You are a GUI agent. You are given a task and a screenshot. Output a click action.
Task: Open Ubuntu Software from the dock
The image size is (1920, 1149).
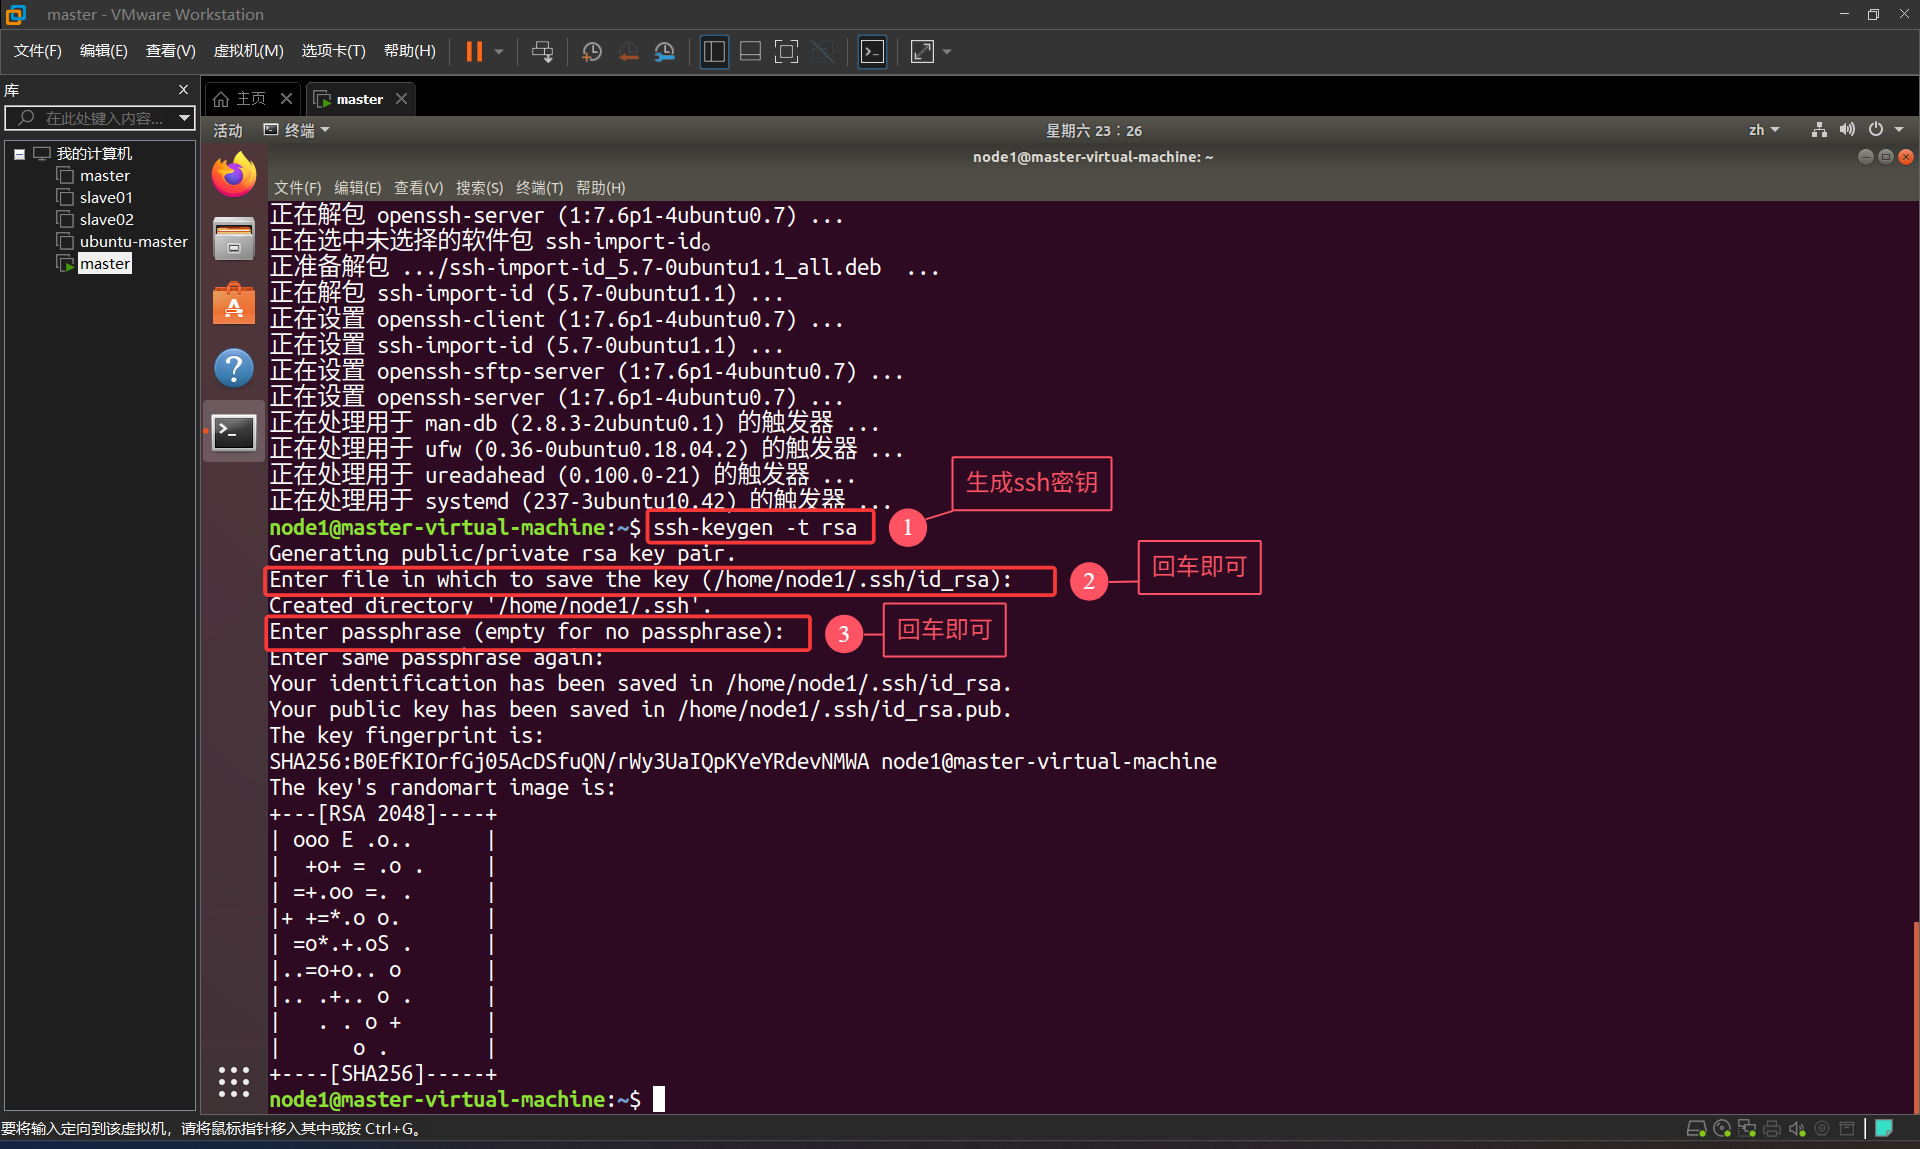[x=233, y=303]
